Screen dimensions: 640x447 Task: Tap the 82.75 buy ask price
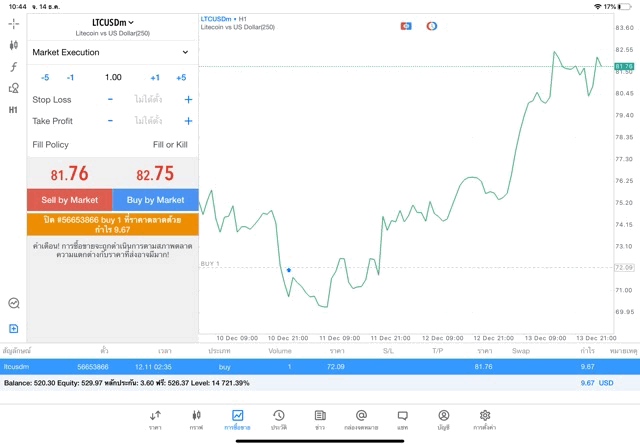tap(155, 173)
